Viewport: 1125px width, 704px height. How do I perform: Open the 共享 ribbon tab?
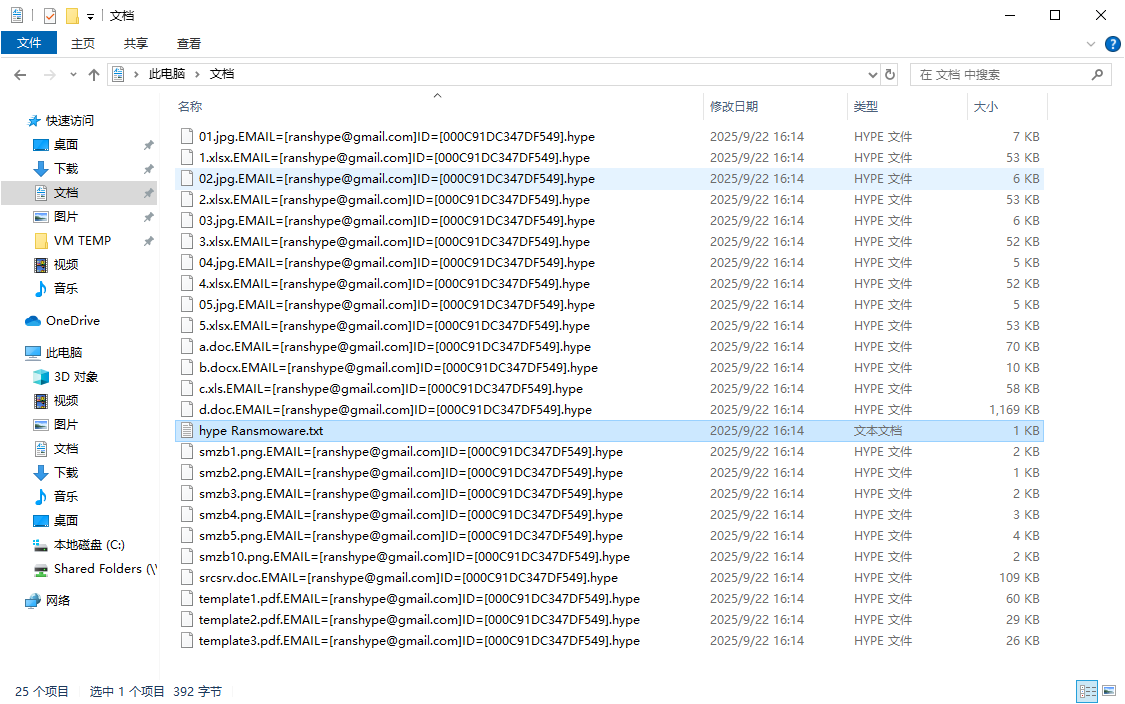pyautogui.click(x=136, y=43)
